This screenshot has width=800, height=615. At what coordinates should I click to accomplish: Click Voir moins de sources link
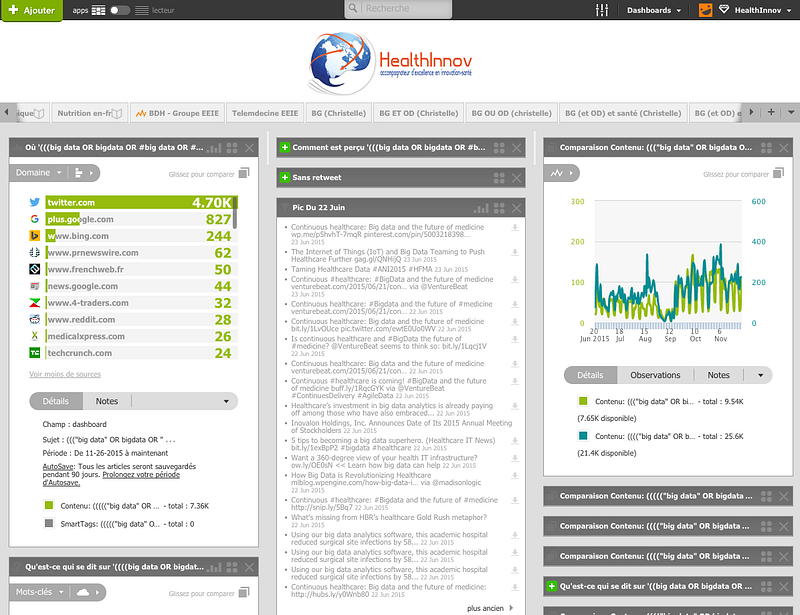tap(65, 374)
